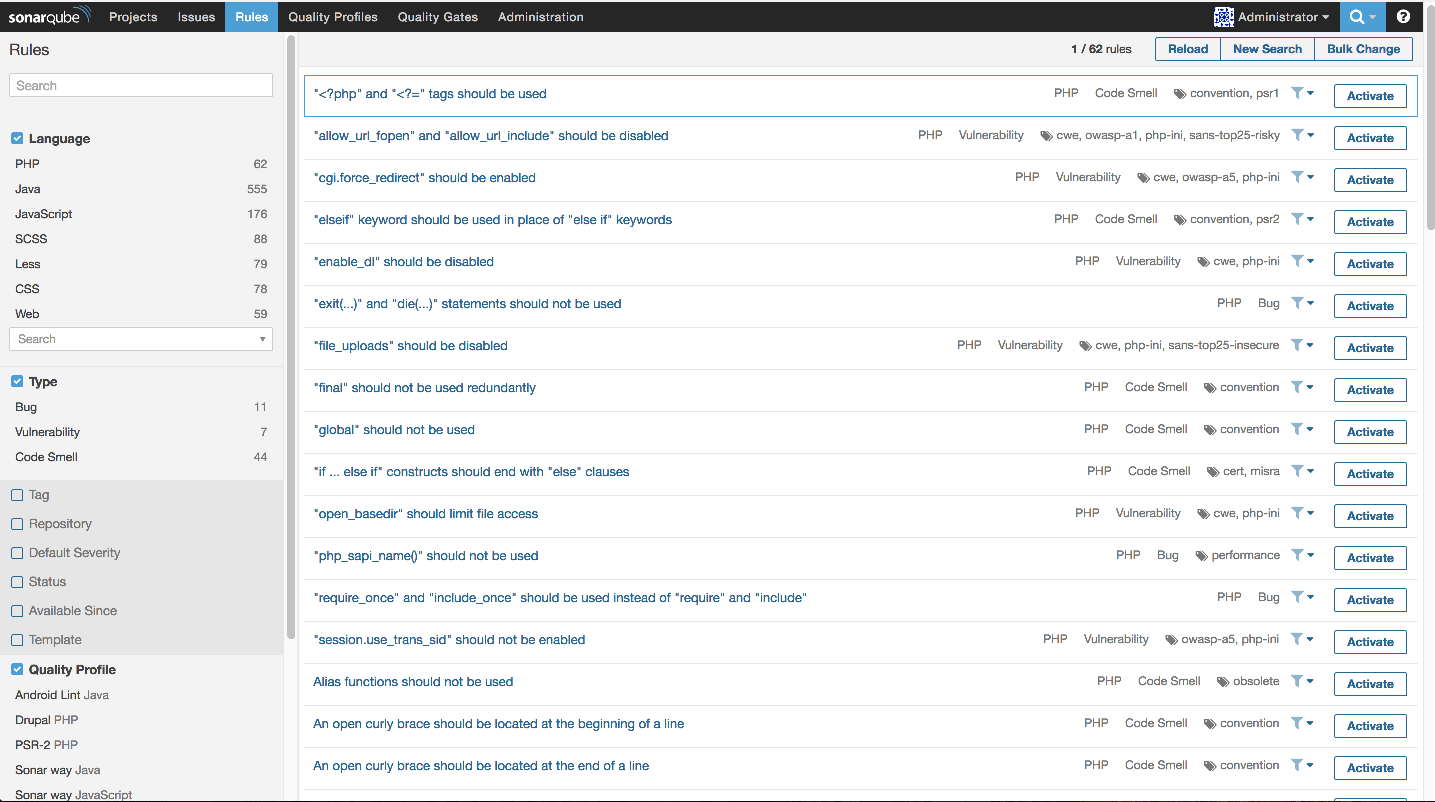Click the Administrator avatar icon
Viewport: 1435px width, 802px height.
pyautogui.click(x=1224, y=17)
